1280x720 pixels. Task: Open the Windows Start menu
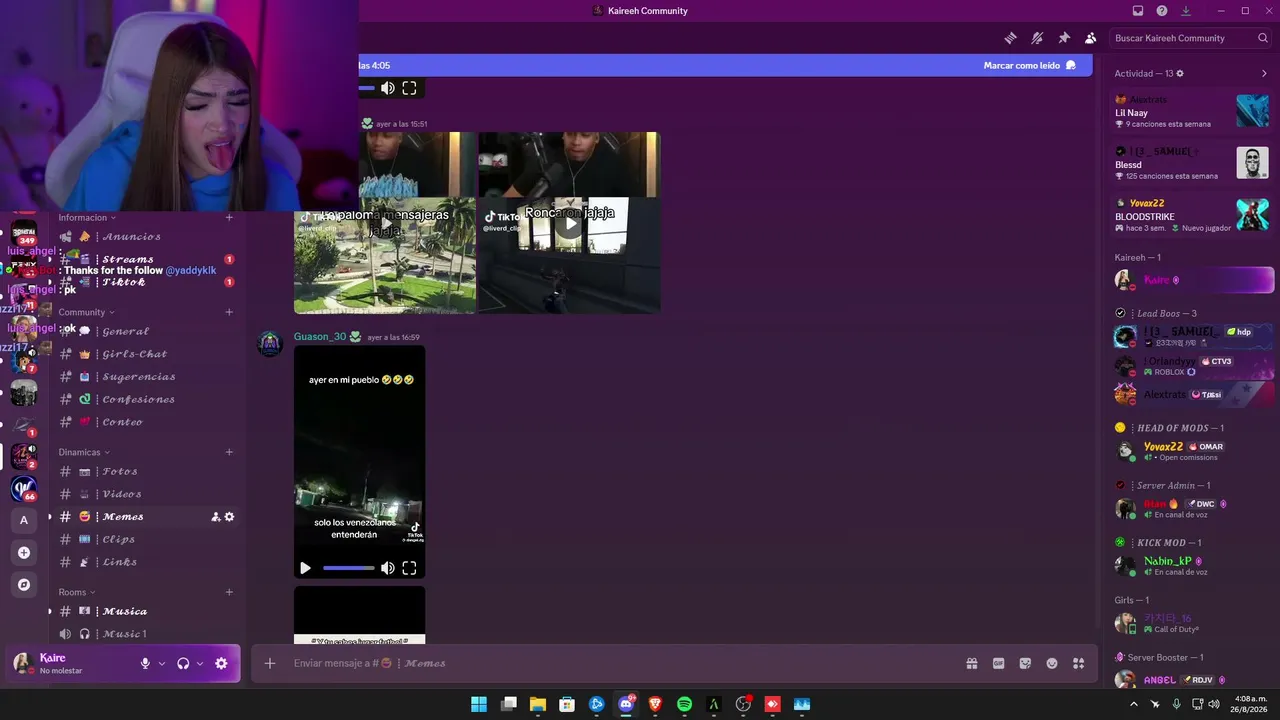click(479, 704)
